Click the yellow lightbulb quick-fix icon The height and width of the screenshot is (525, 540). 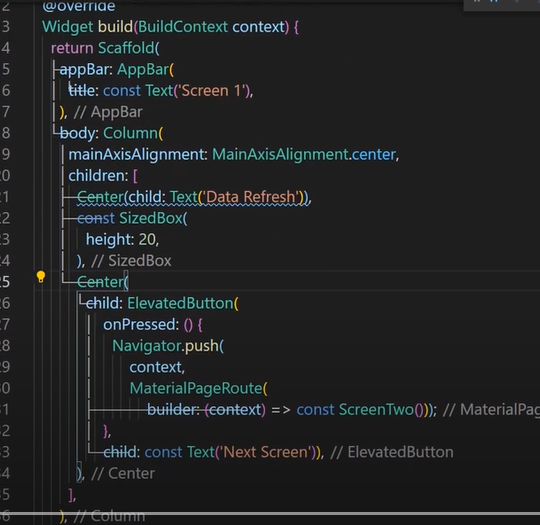[x=41, y=277]
